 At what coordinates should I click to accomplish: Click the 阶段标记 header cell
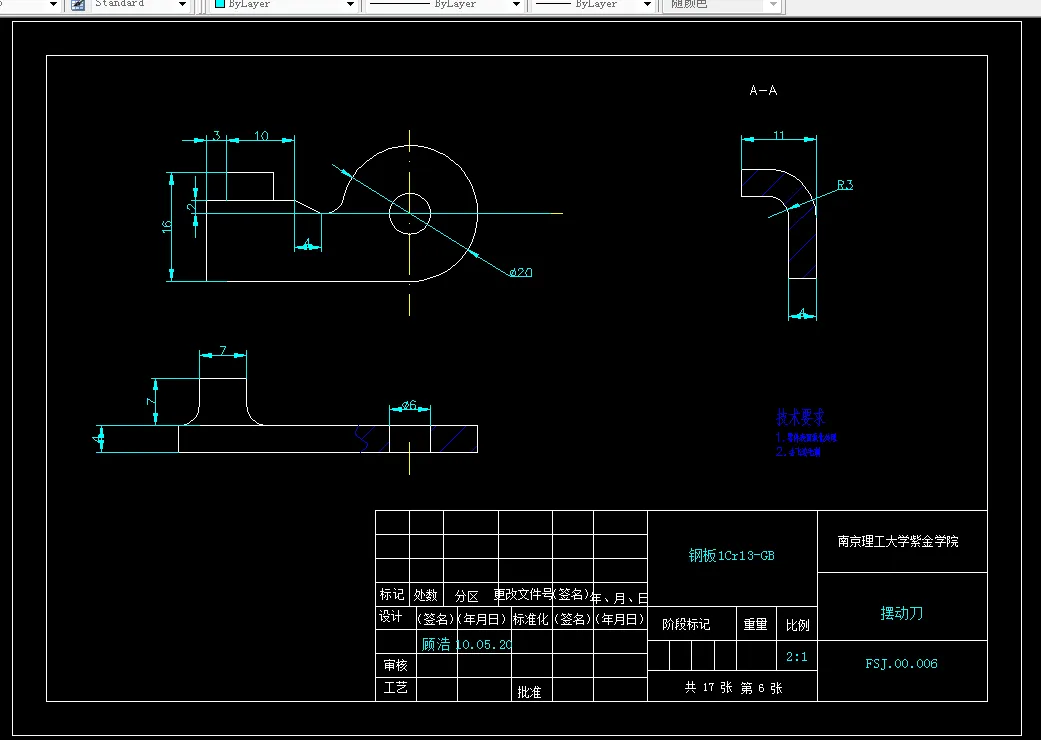click(x=686, y=624)
